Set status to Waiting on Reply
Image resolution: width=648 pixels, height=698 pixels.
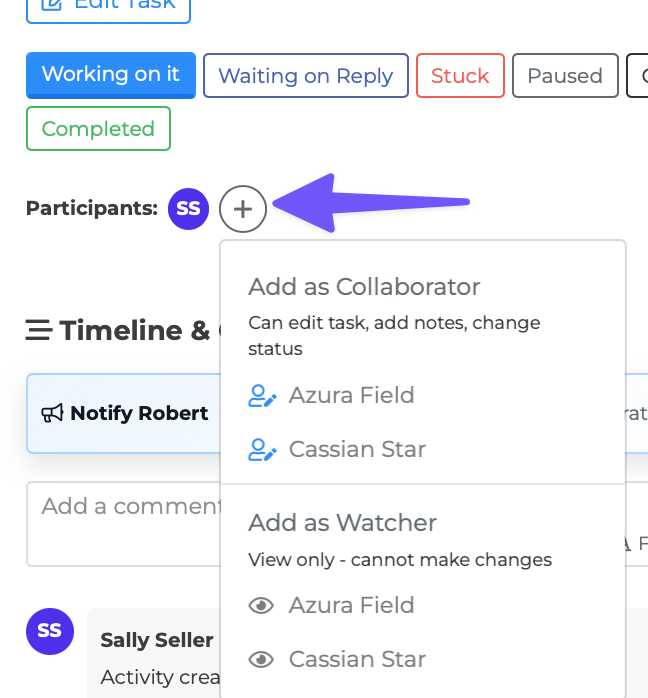305,76
